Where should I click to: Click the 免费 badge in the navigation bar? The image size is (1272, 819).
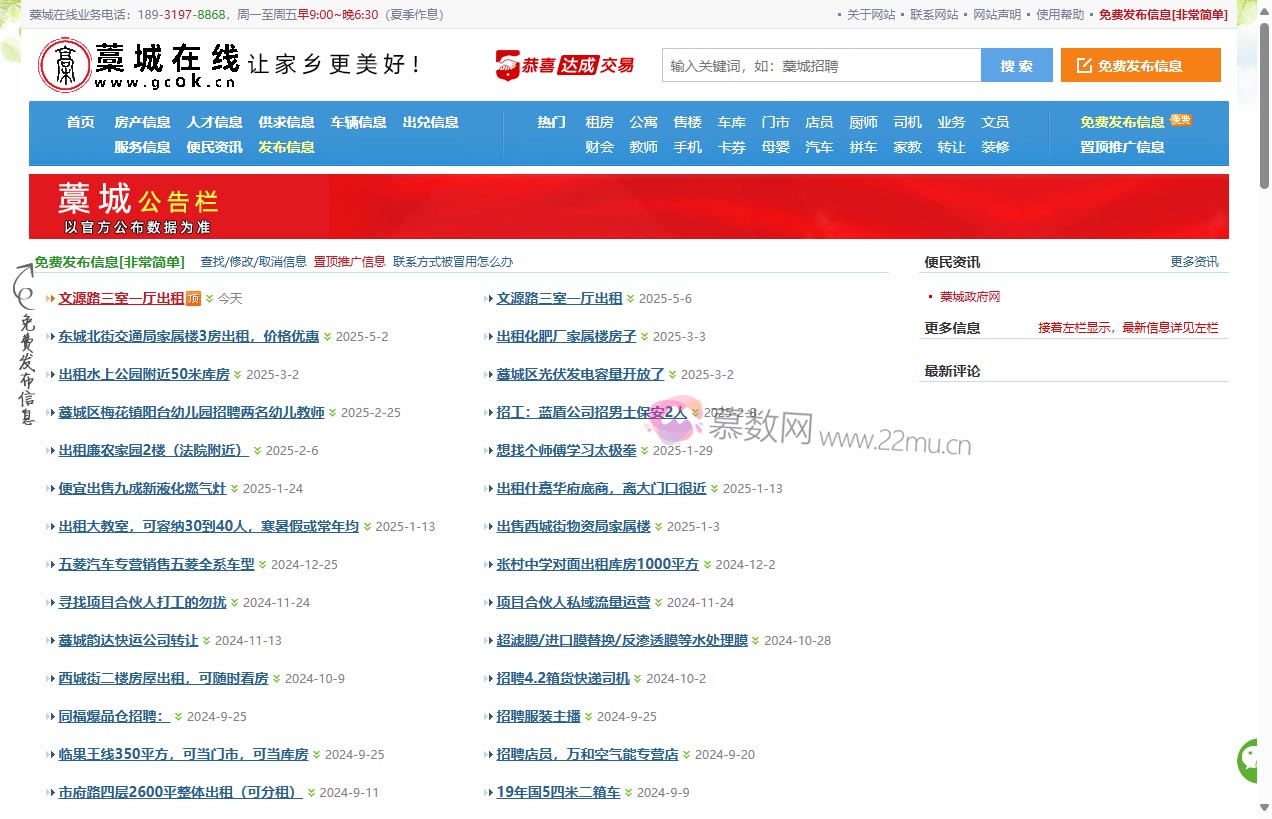point(1180,120)
